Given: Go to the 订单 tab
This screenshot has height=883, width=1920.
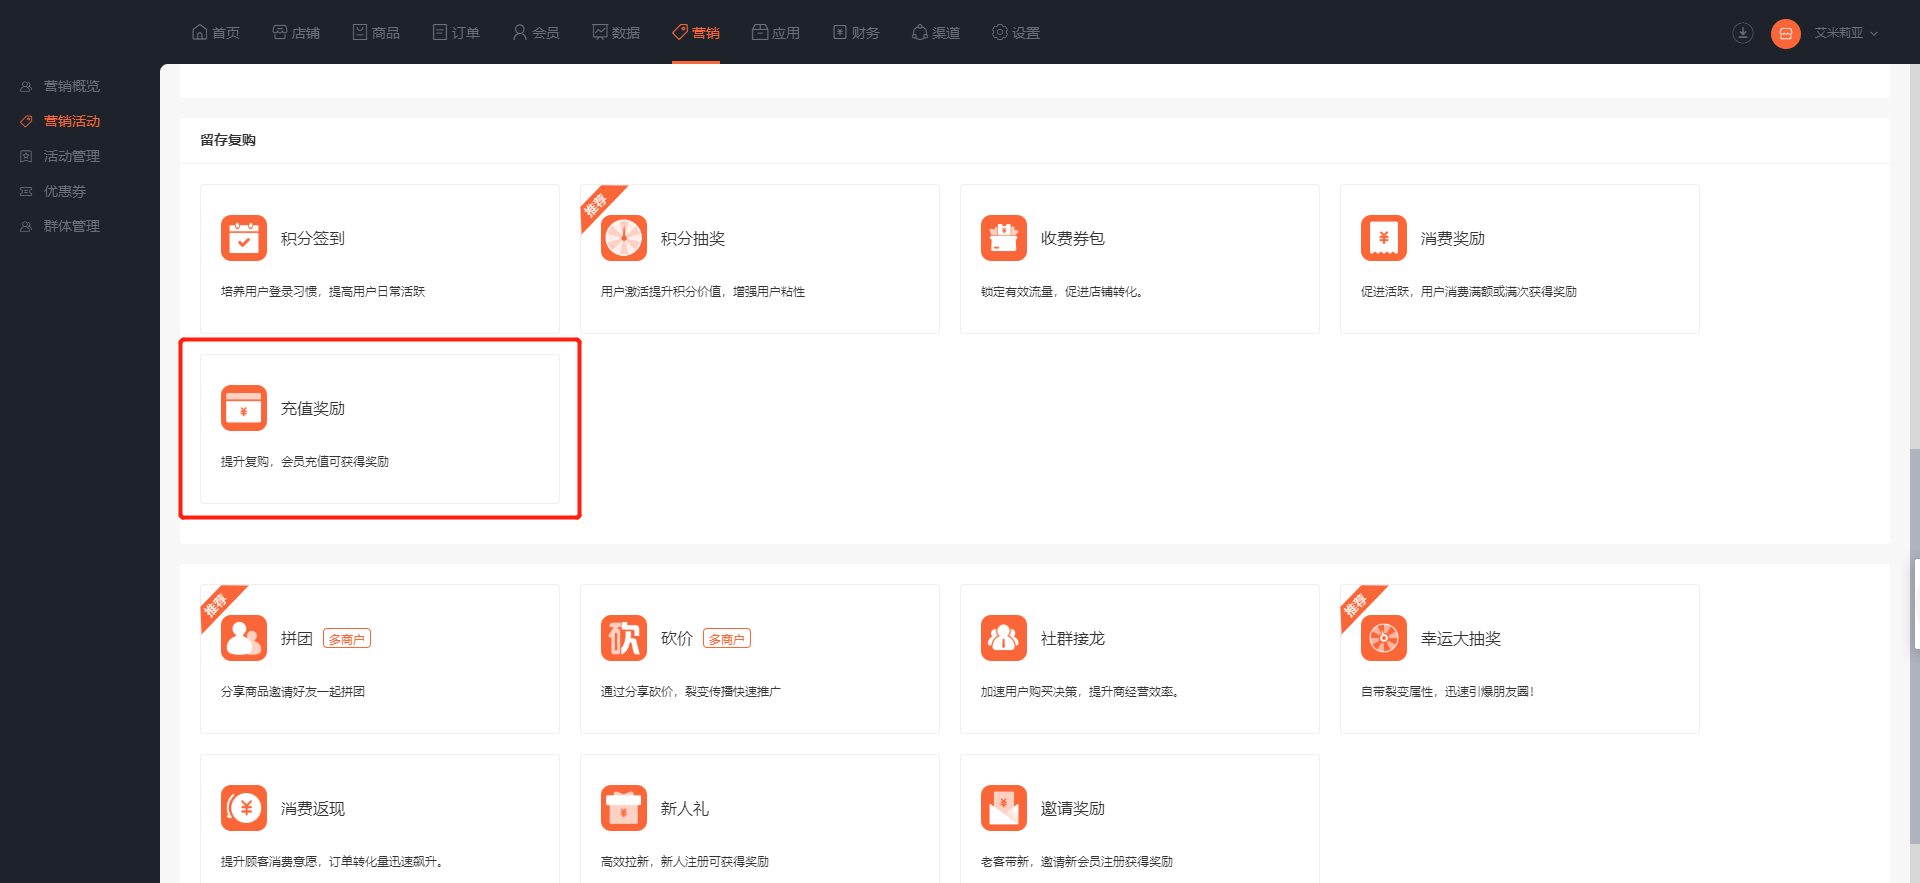Looking at the screenshot, I should (456, 33).
